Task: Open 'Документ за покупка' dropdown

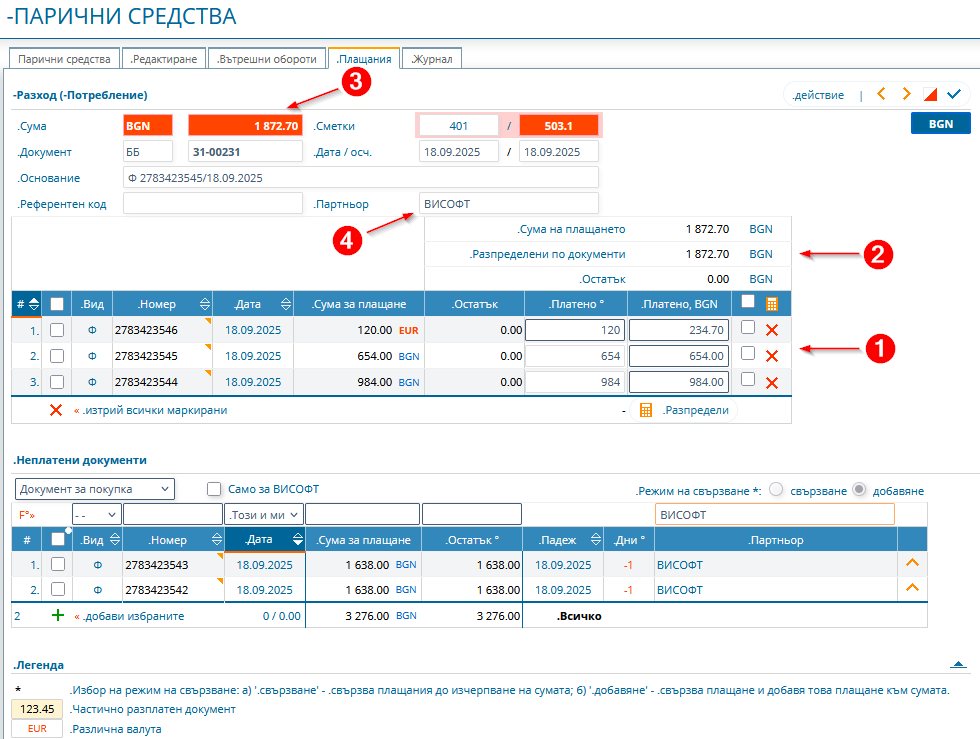Action: (95, 489)
